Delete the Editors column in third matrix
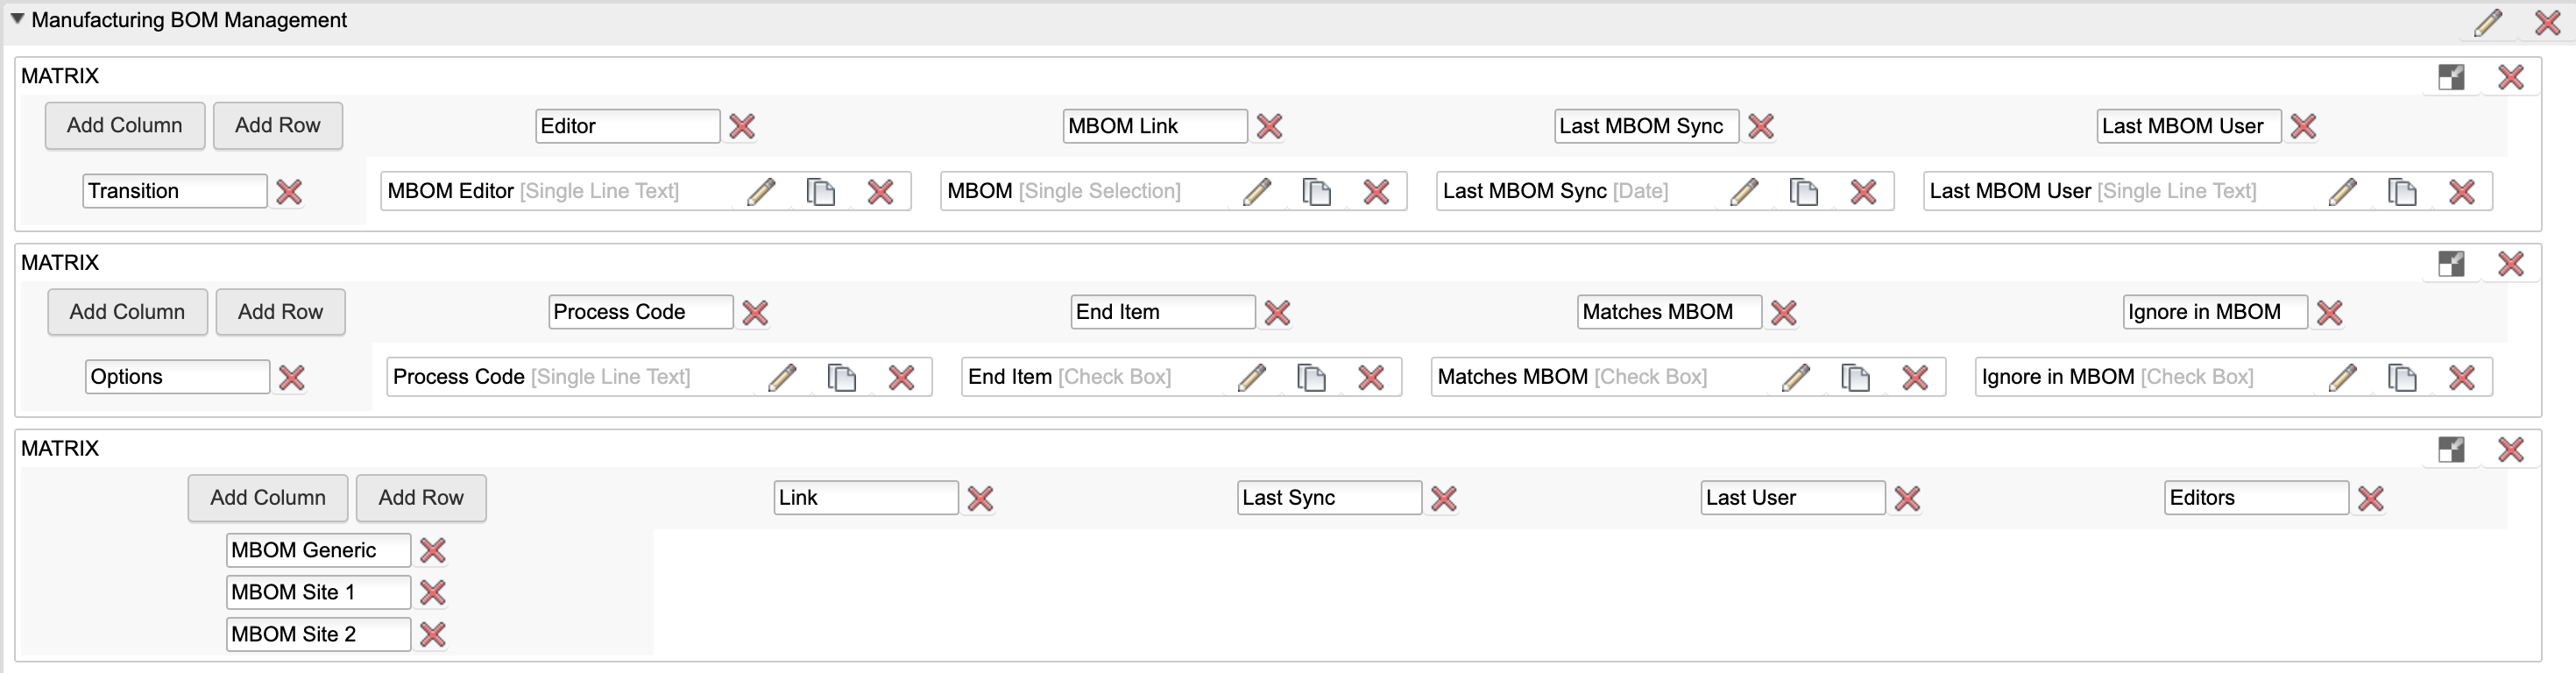This screenshot has width=2576, height=673. pos(2370,499)
